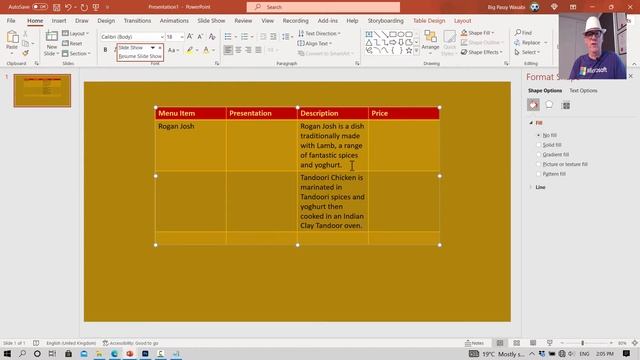Screen dimensions: 640x360
Task: Apply text highlight color
Action: pyautogui.click(x=189, y=50)
